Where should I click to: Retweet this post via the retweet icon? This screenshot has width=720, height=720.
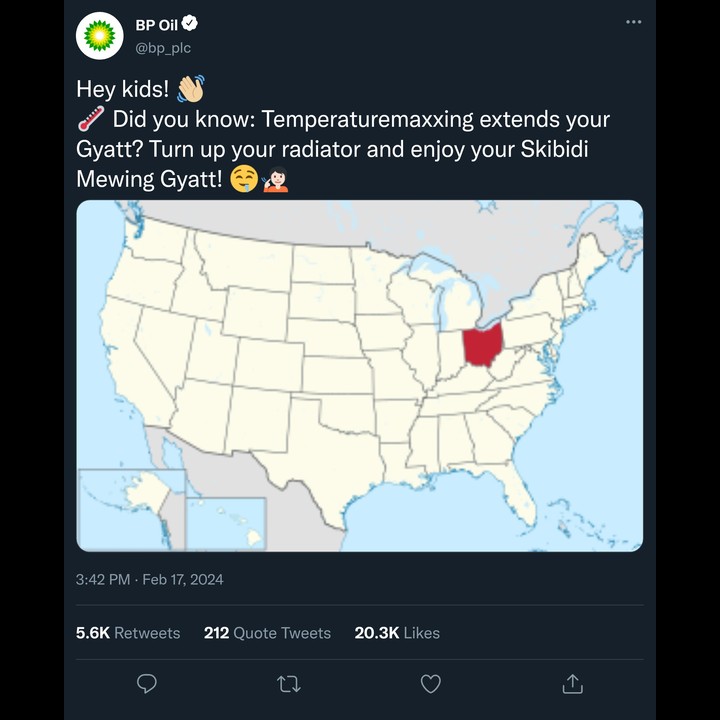coord(289,684)
